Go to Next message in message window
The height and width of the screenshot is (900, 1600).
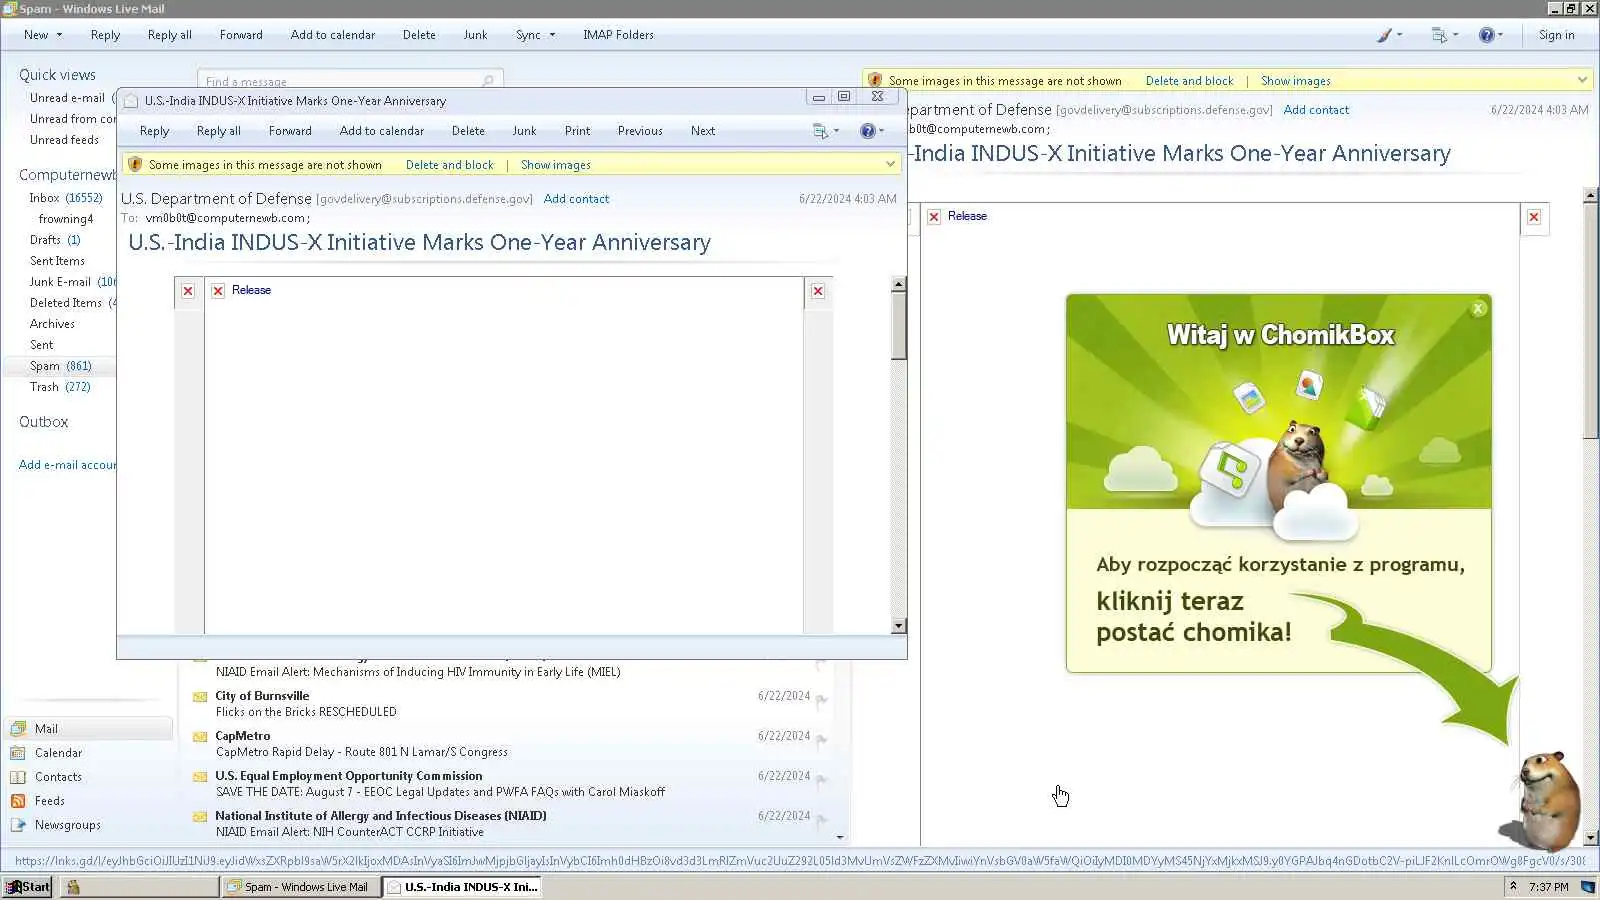click(703, 131)
